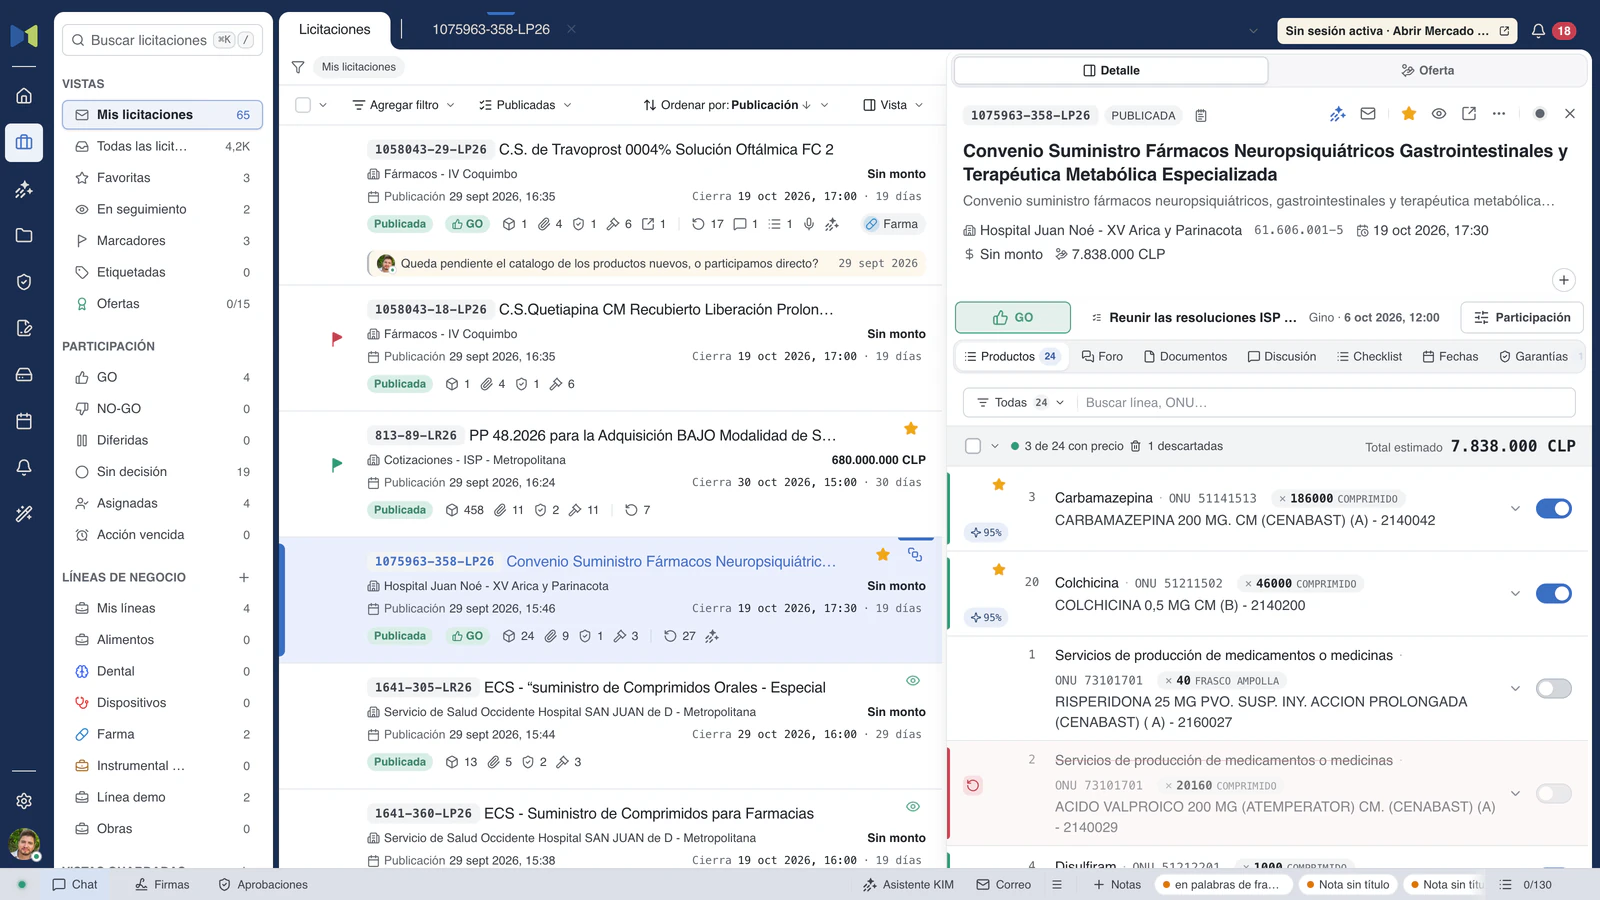Click the AI sparkle icon in detail header
Viewport: 1600px width, 900px height.
pyautogui.click(x=1337, y=114)
